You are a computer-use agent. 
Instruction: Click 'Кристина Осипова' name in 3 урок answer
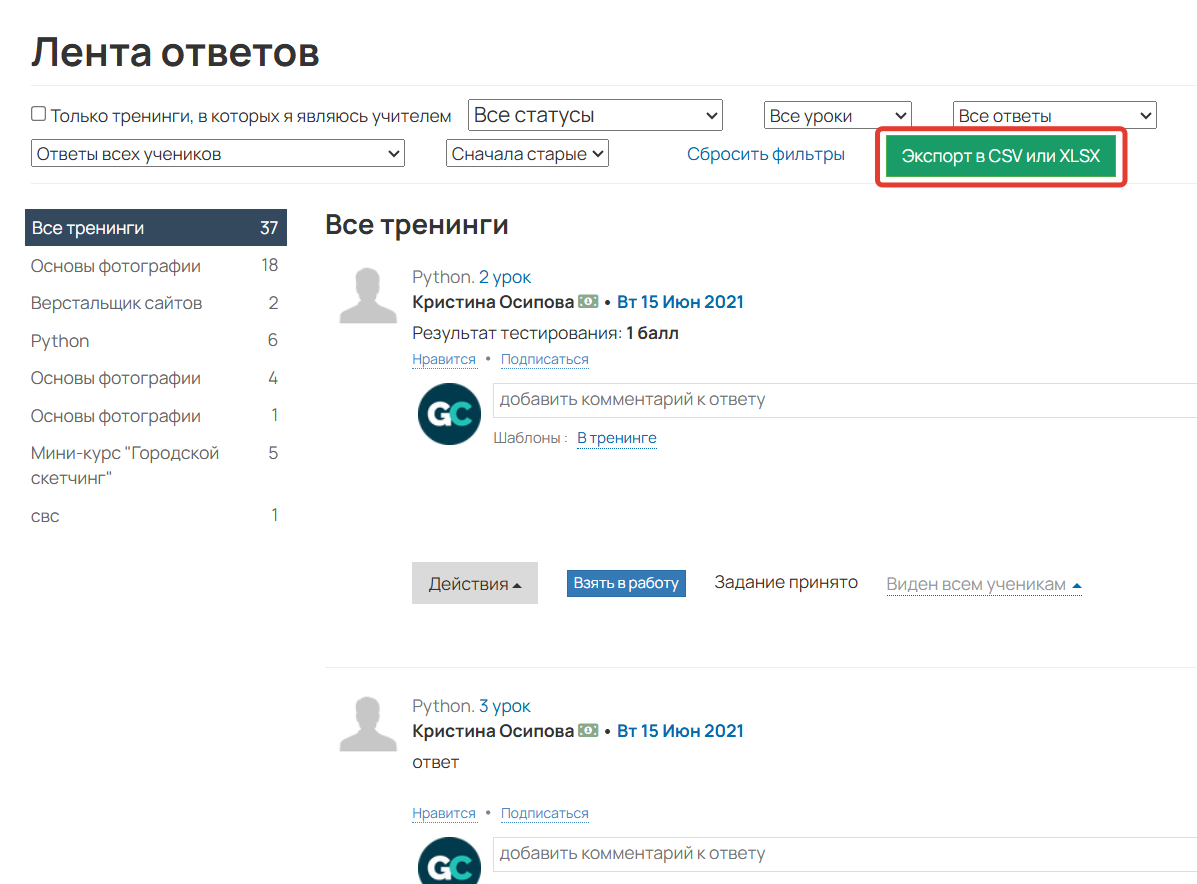[x=493, y=731]
